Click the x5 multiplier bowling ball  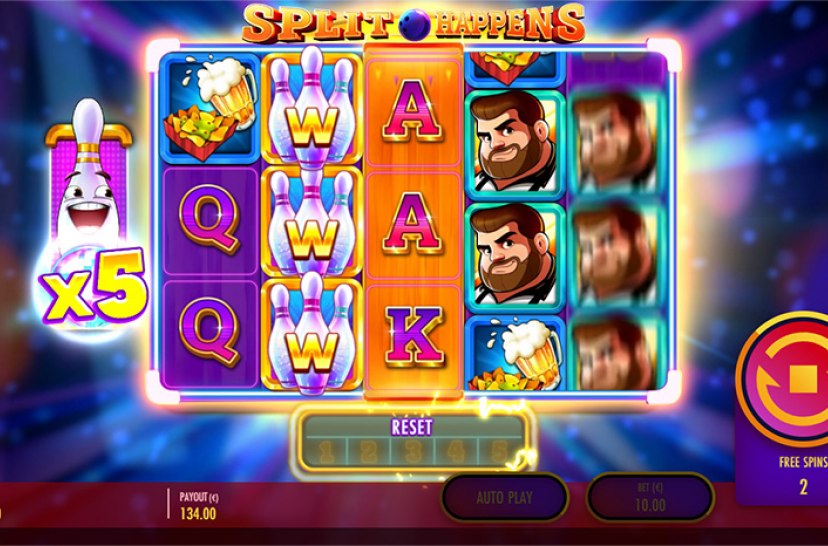(92, 288)
